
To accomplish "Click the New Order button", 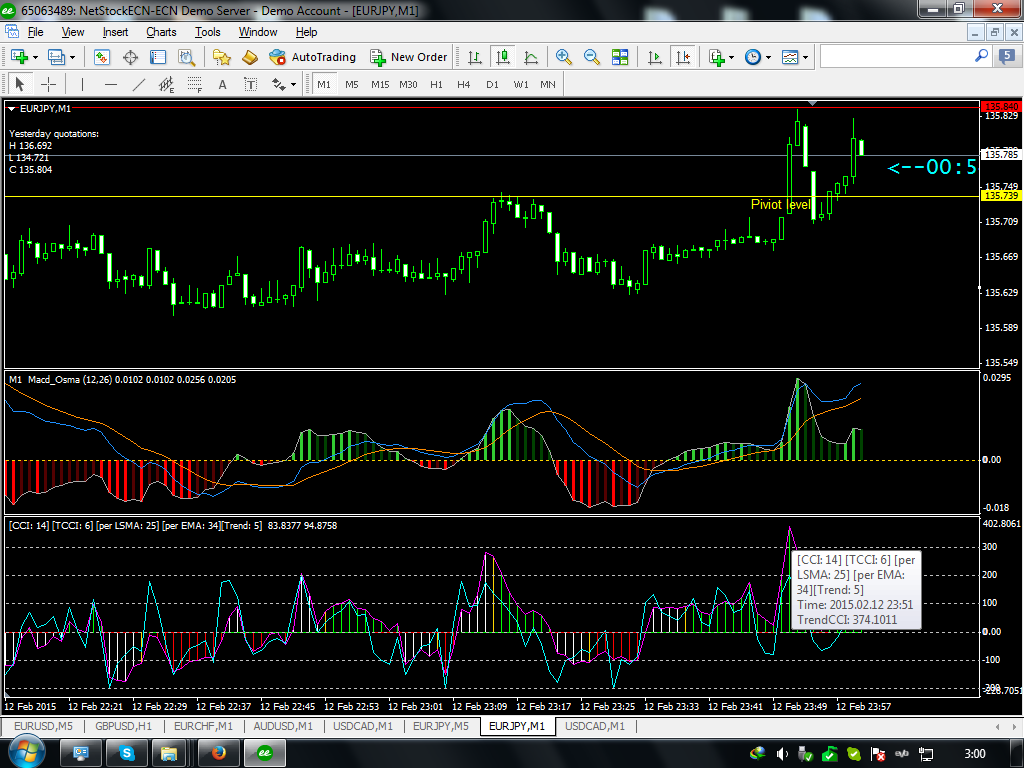I will pyautogui.click(x=408, y=57).
